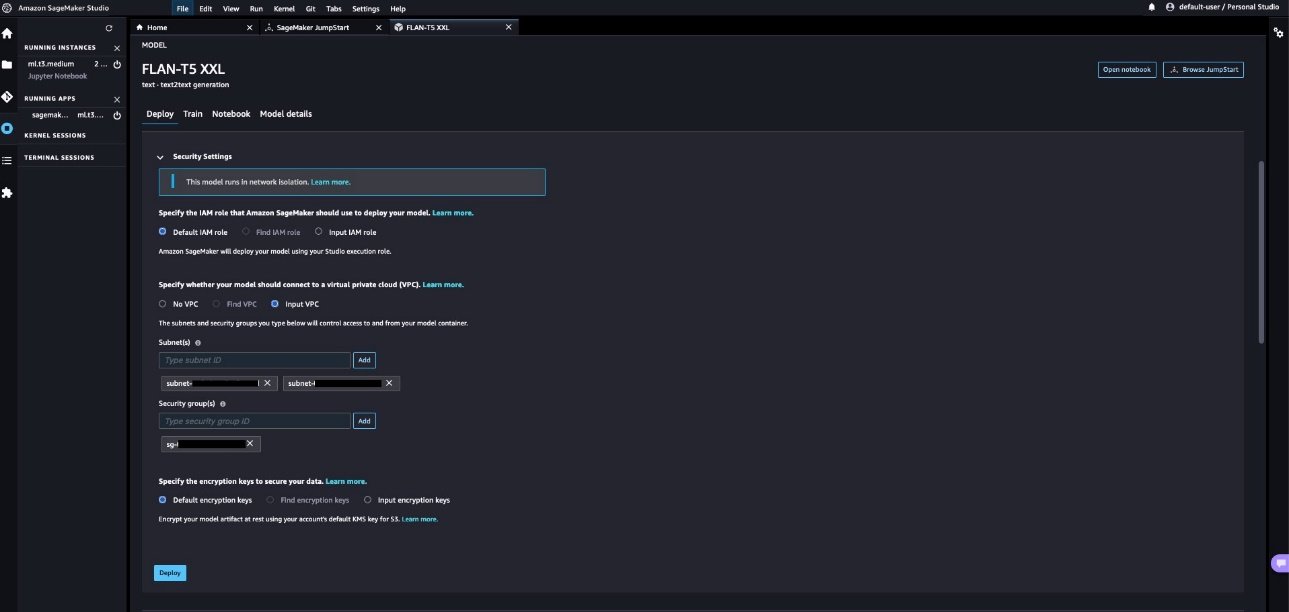Add the typed subnet ID

tap(364, 360)
